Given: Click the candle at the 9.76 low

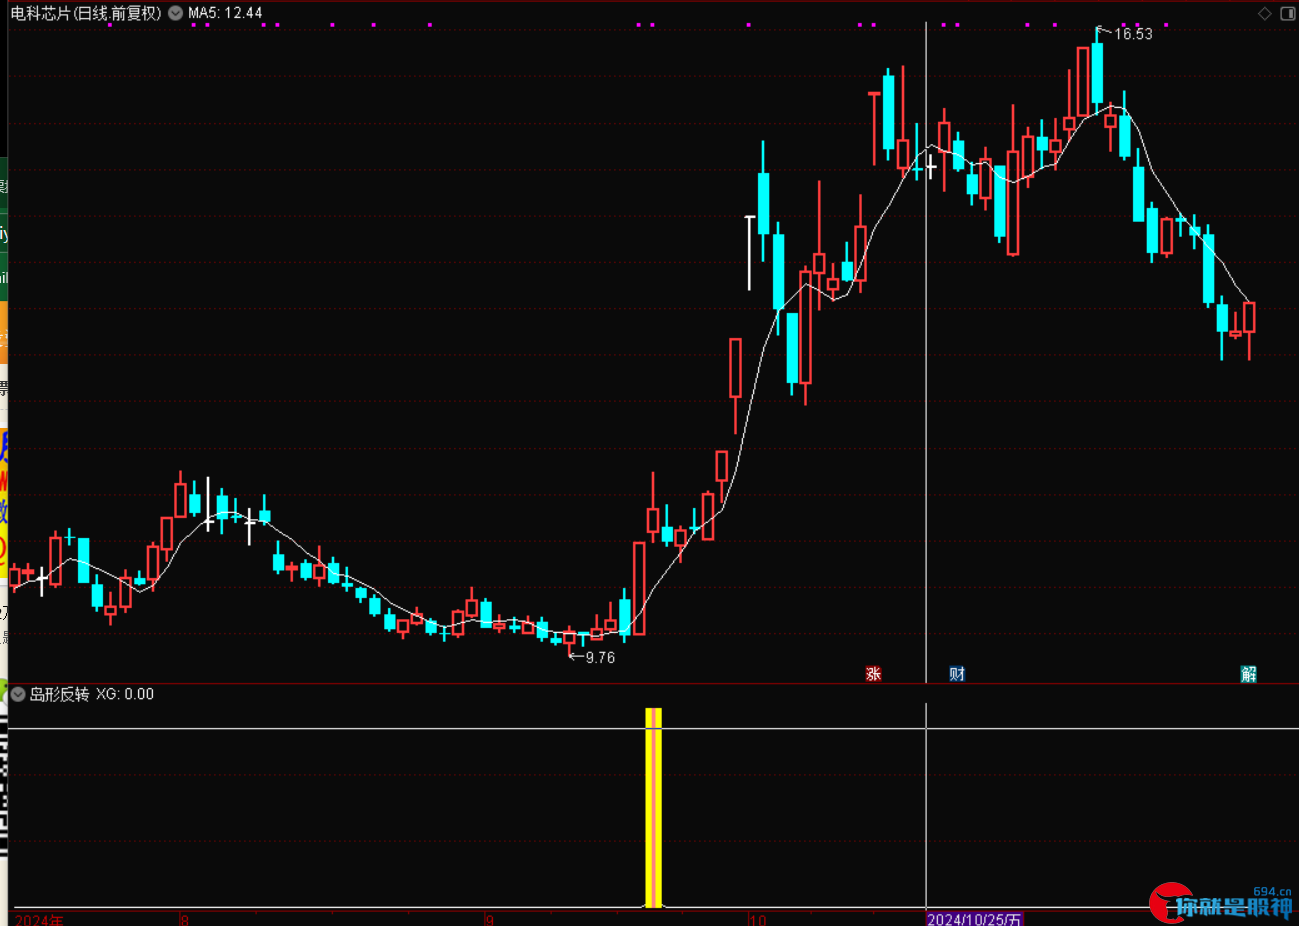Looking at the screenshot, I should [x=569, y=638].
